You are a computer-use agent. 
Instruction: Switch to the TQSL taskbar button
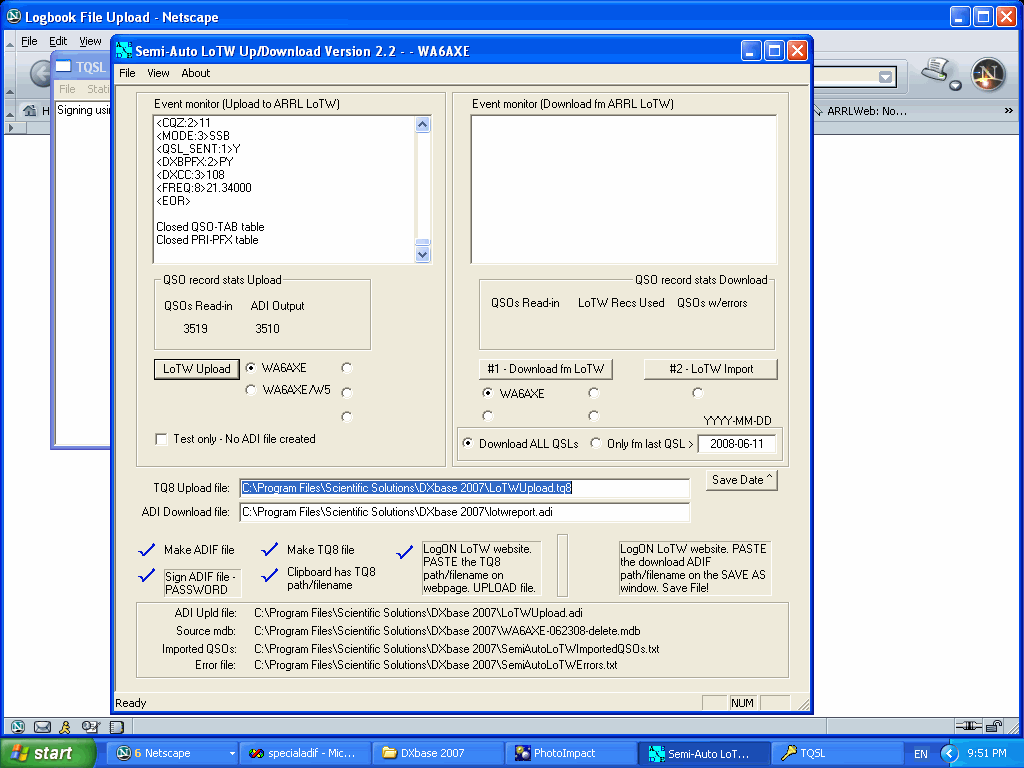[837, 753]
